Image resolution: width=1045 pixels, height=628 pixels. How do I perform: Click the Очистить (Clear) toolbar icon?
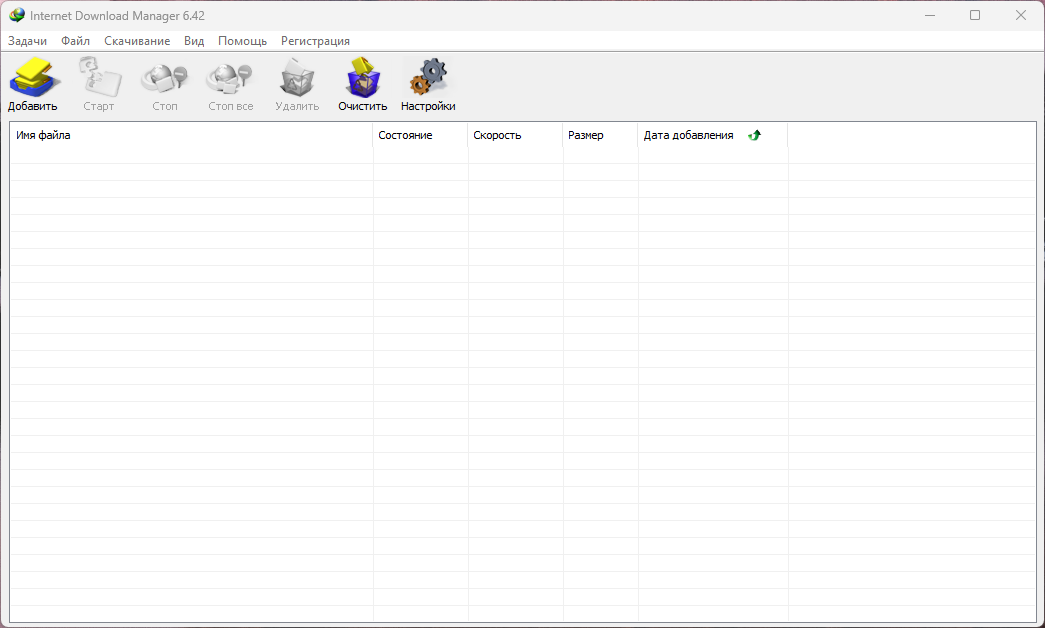362,78
